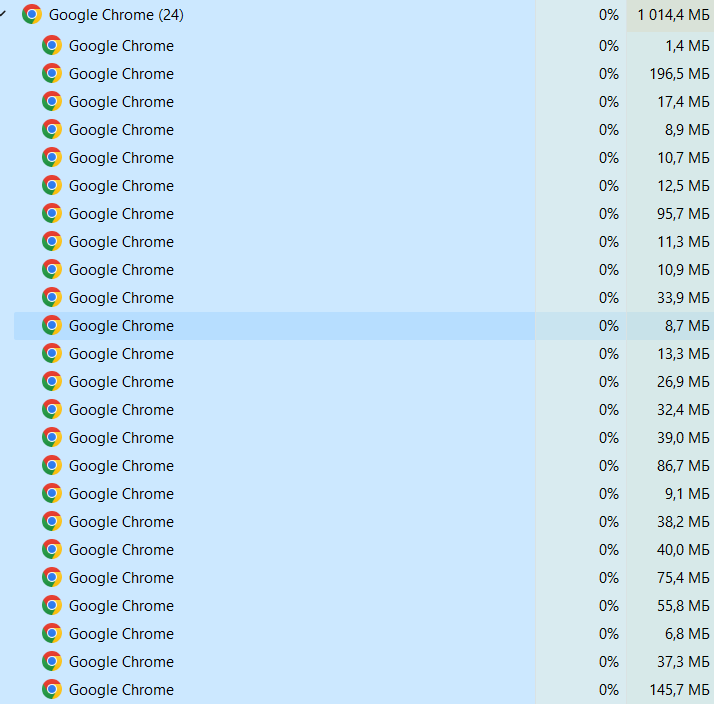Image resolution: width=714 pixels, height=704 pixels.
Task: Click the Chrome icon in the 37,3 МБ row
Action: click(x=52, y=662)
